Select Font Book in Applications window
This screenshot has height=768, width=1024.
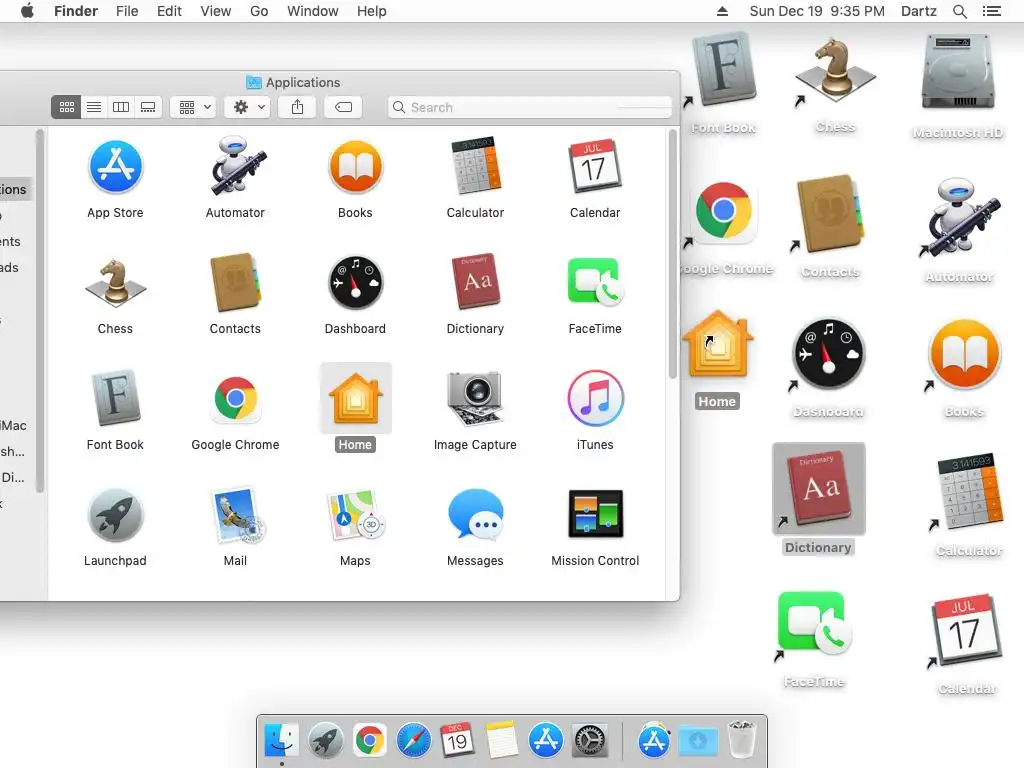click(116, 397)
